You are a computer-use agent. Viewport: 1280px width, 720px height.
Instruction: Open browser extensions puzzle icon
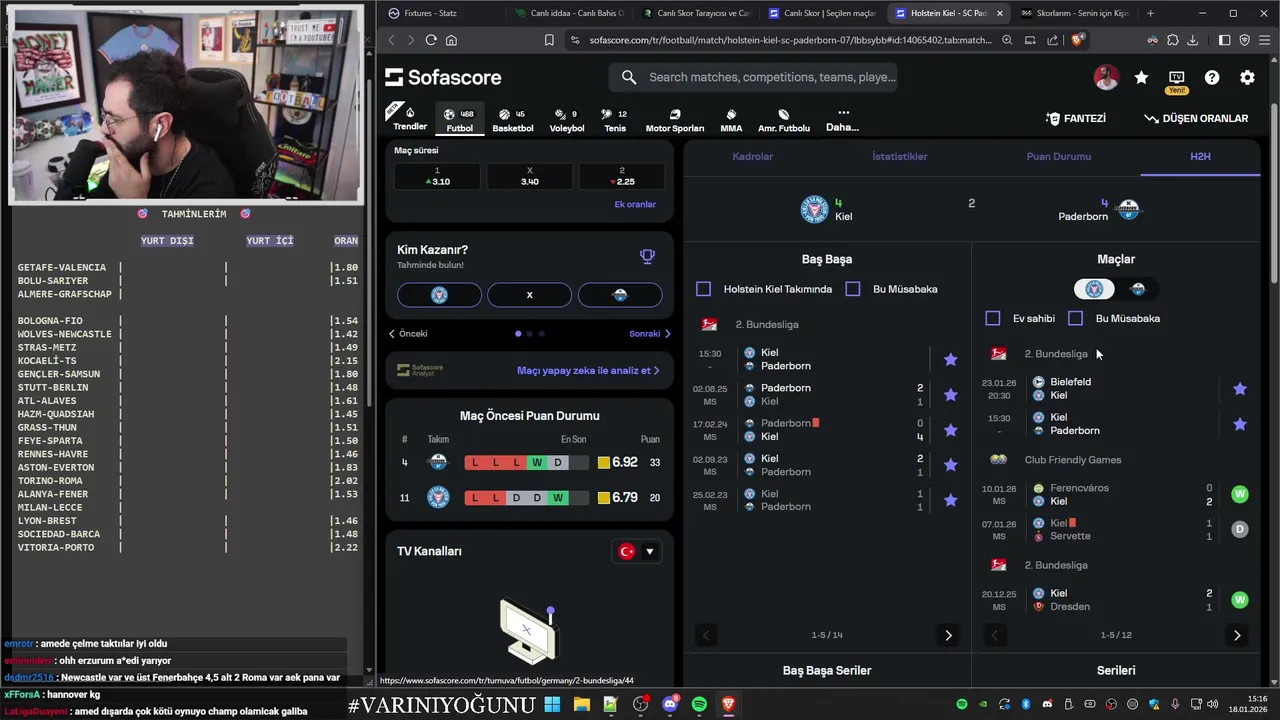coord(1173,40)
